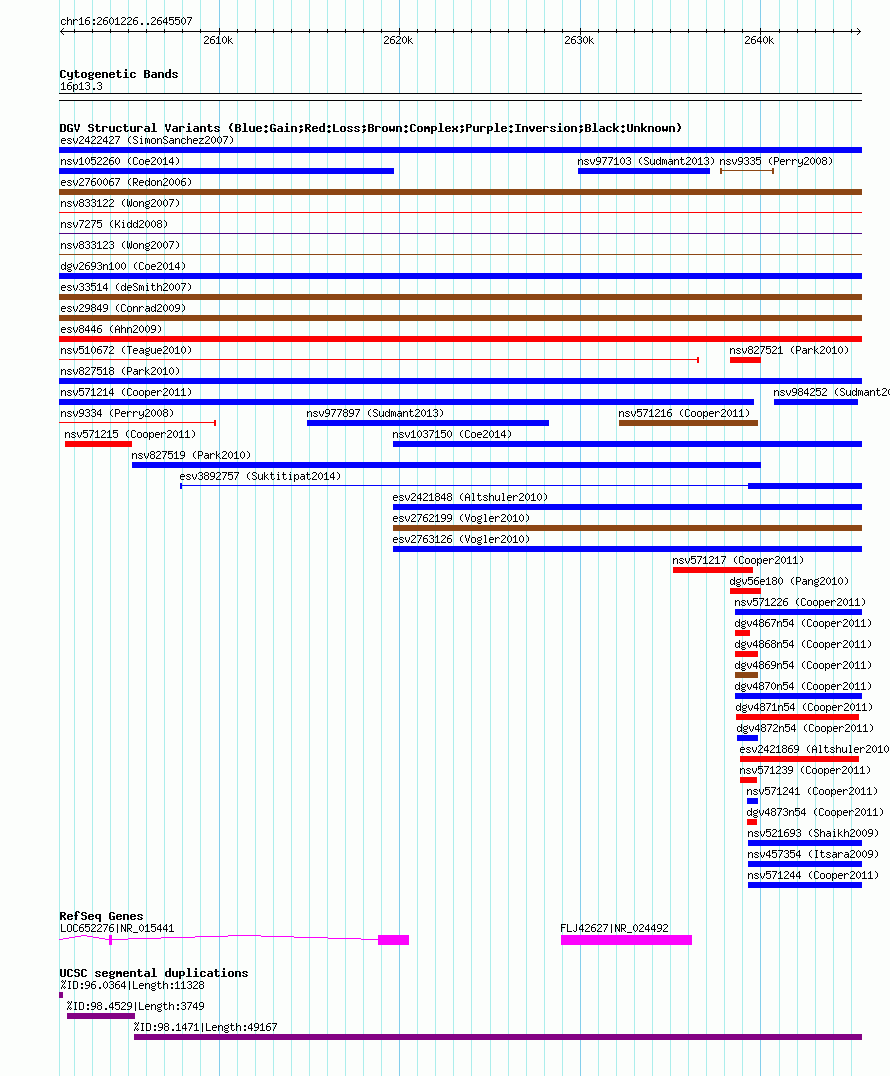Click the 2610k ruler position label
This screenshot has width=890, height=1076.
coord(218,40)
